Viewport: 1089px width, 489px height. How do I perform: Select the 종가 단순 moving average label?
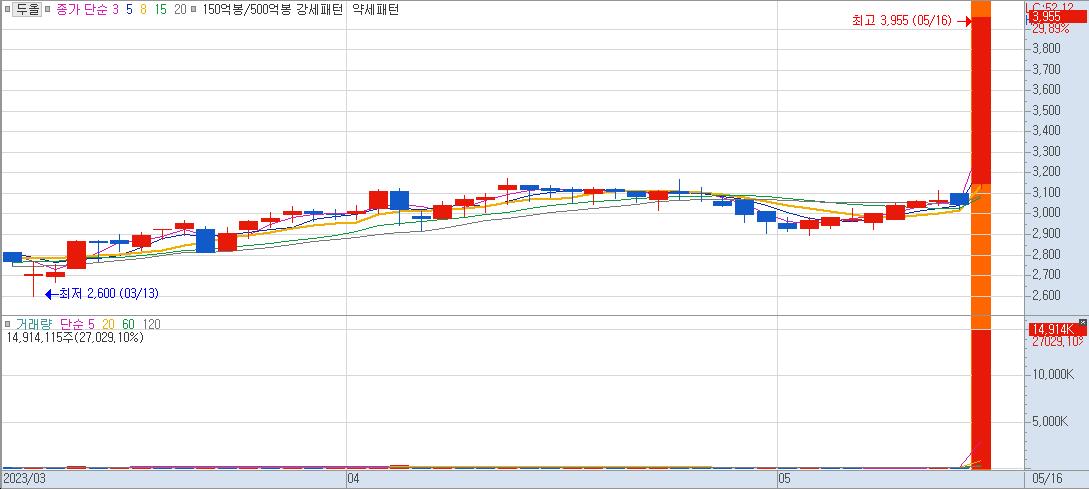(82, 11)
